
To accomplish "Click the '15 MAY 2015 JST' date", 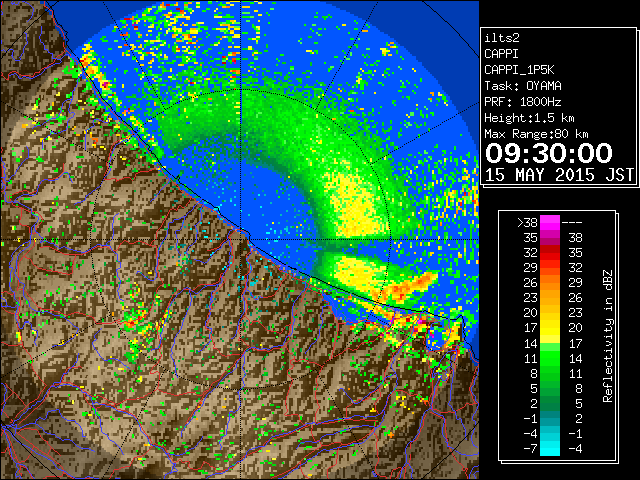I will click(x=560, y=175).
